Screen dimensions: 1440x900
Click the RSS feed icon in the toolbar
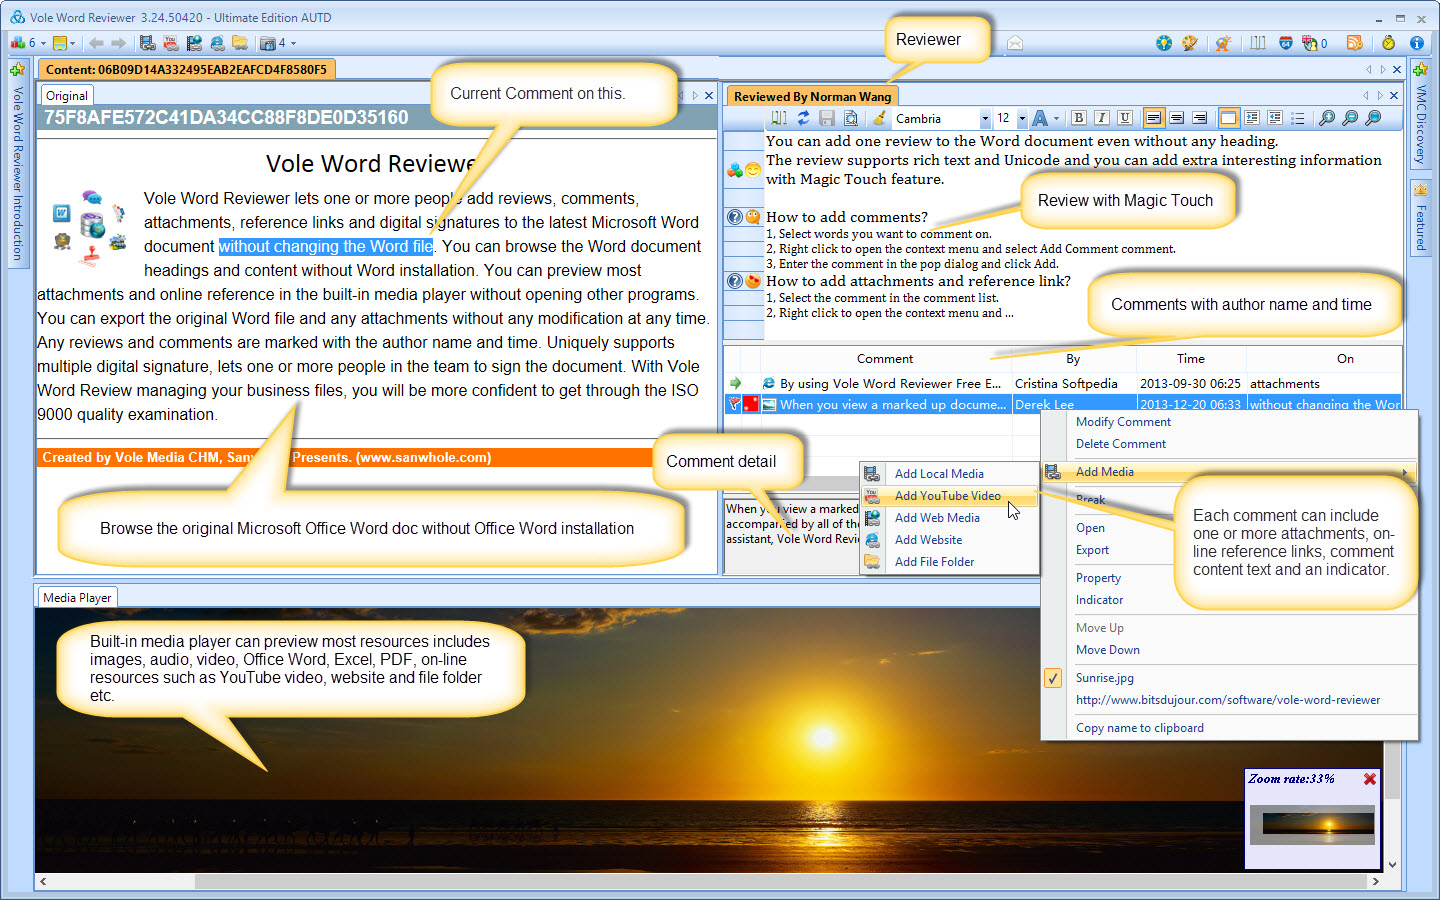pos(1355,43)
